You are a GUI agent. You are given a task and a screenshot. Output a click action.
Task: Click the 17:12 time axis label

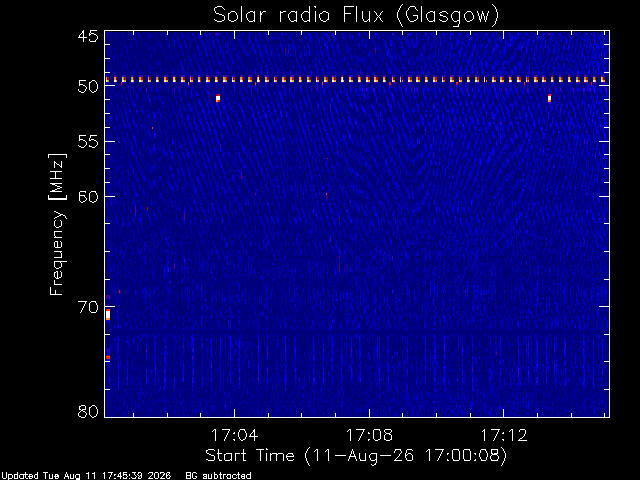coord(504,435)
